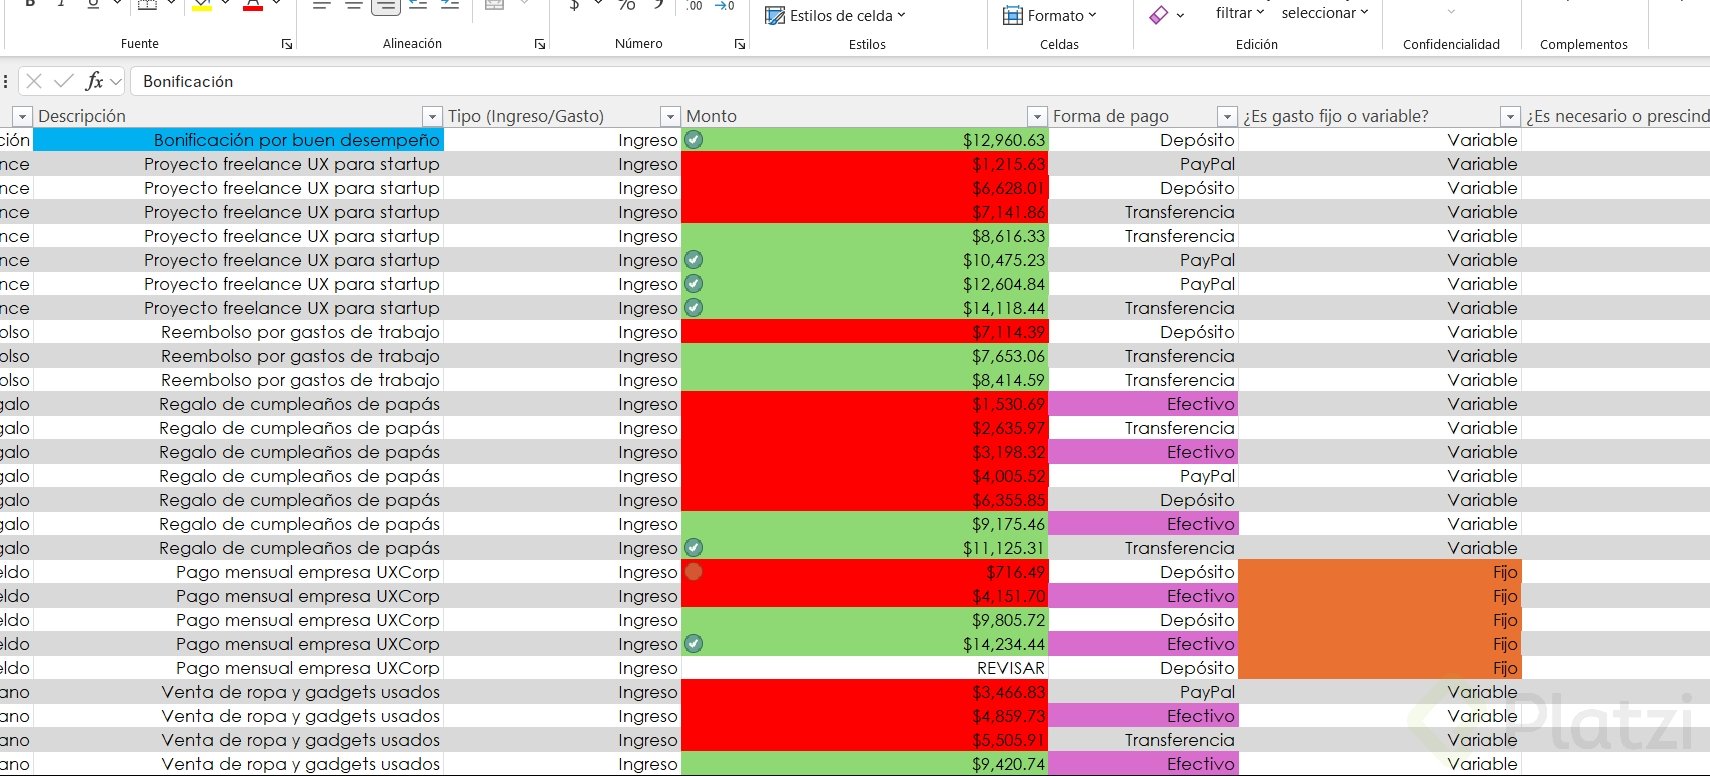Select the red amount $3,466.83
The height and width of the screenshot is (776, 1710).
tap(865, 692)
